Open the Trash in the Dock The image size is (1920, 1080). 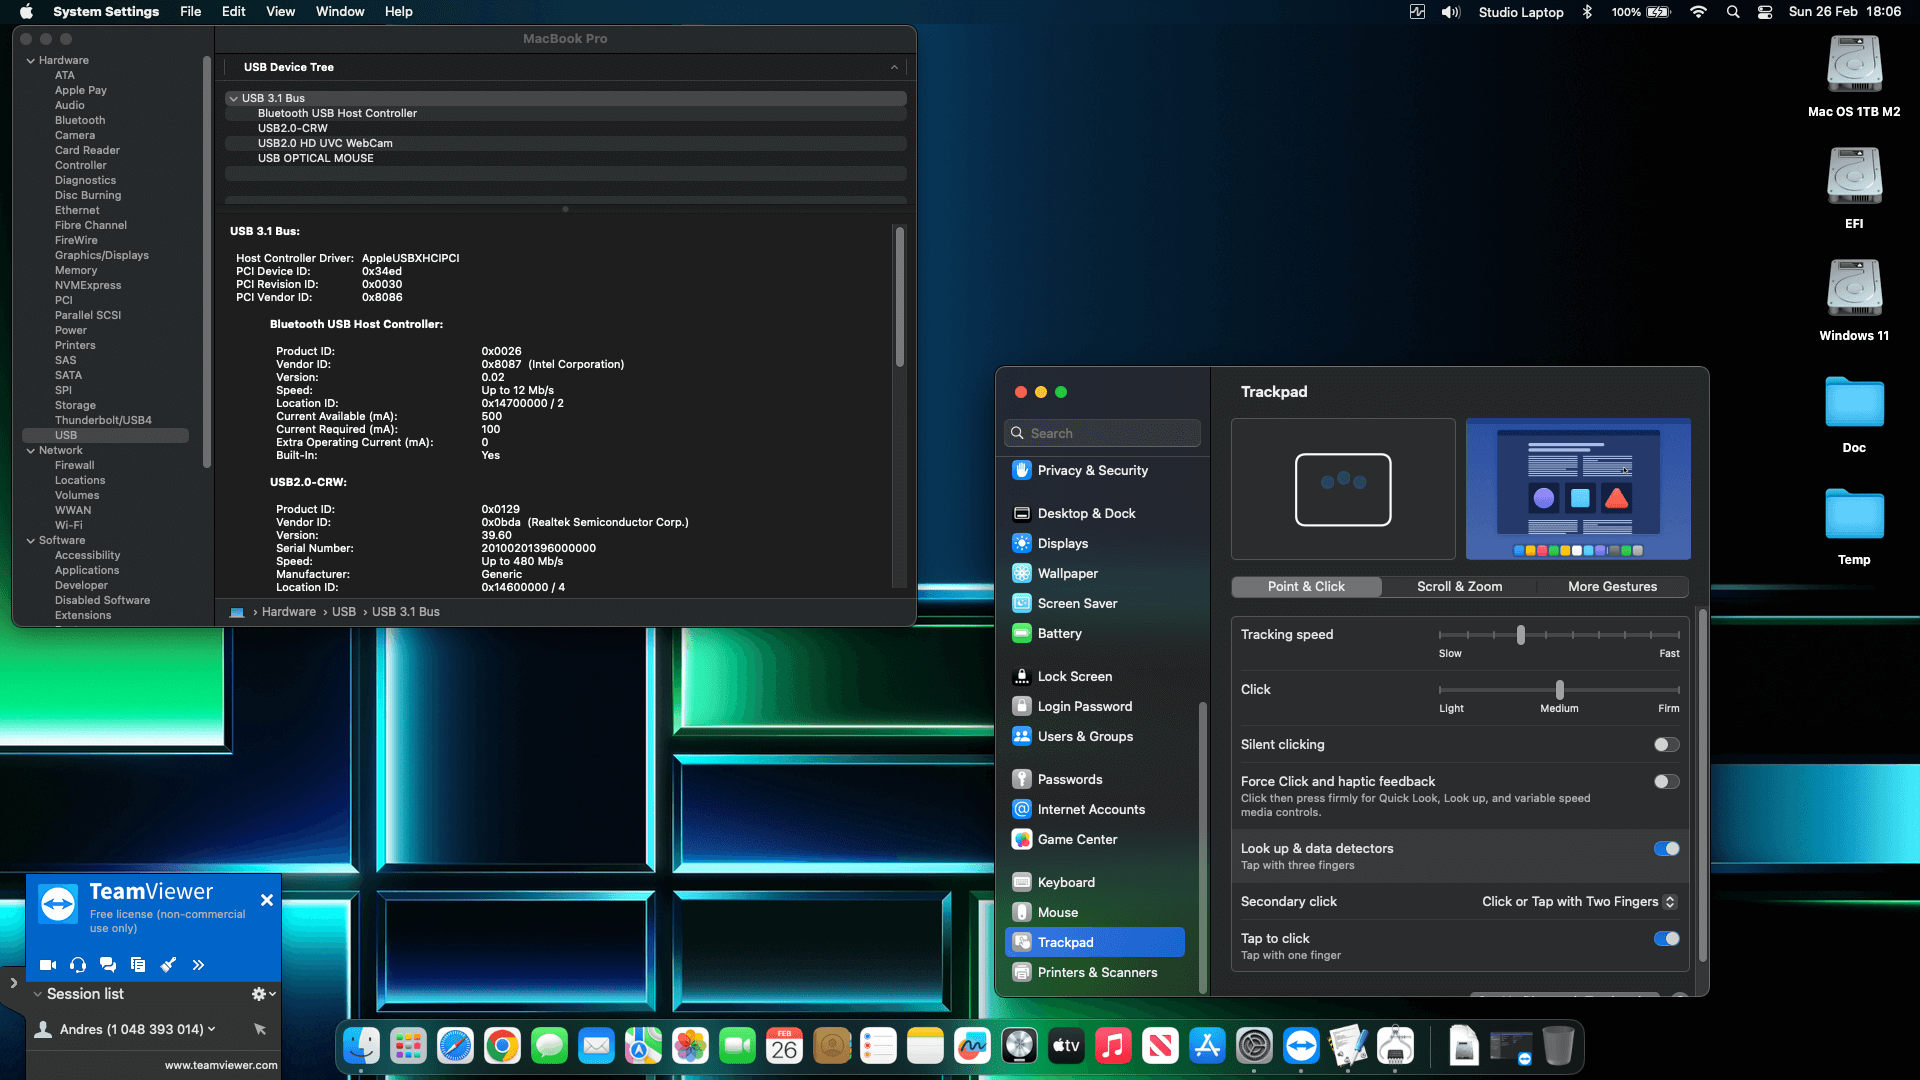coord(1558,1046)
